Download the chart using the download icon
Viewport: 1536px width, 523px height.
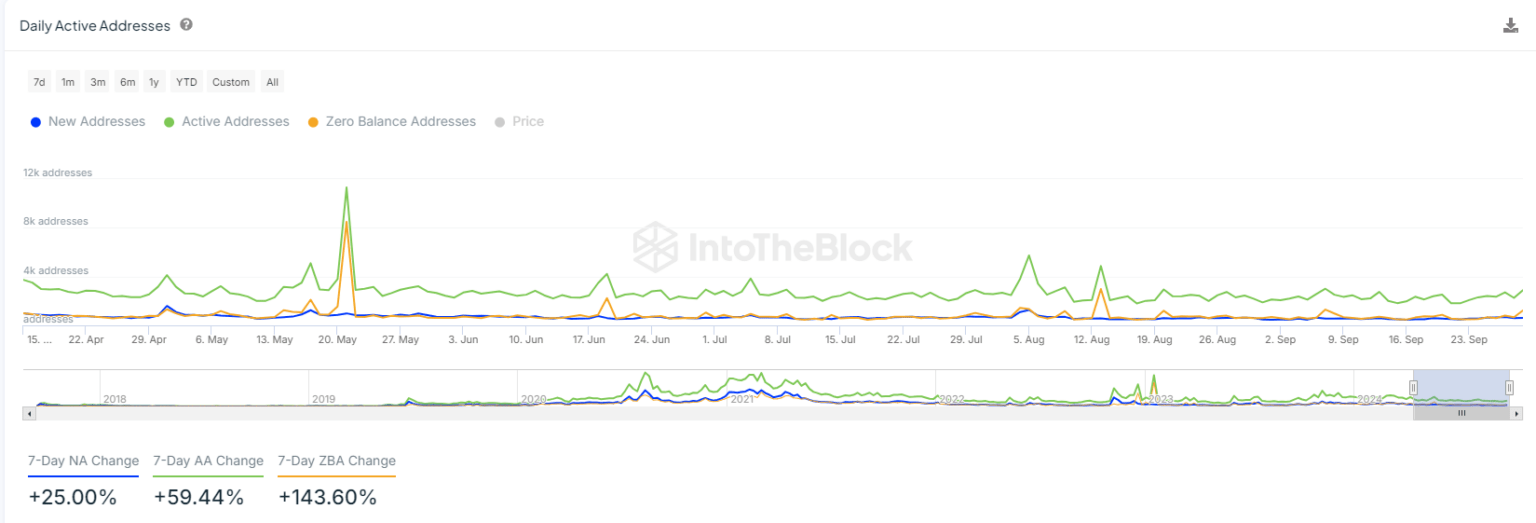tap(1510, 26)
